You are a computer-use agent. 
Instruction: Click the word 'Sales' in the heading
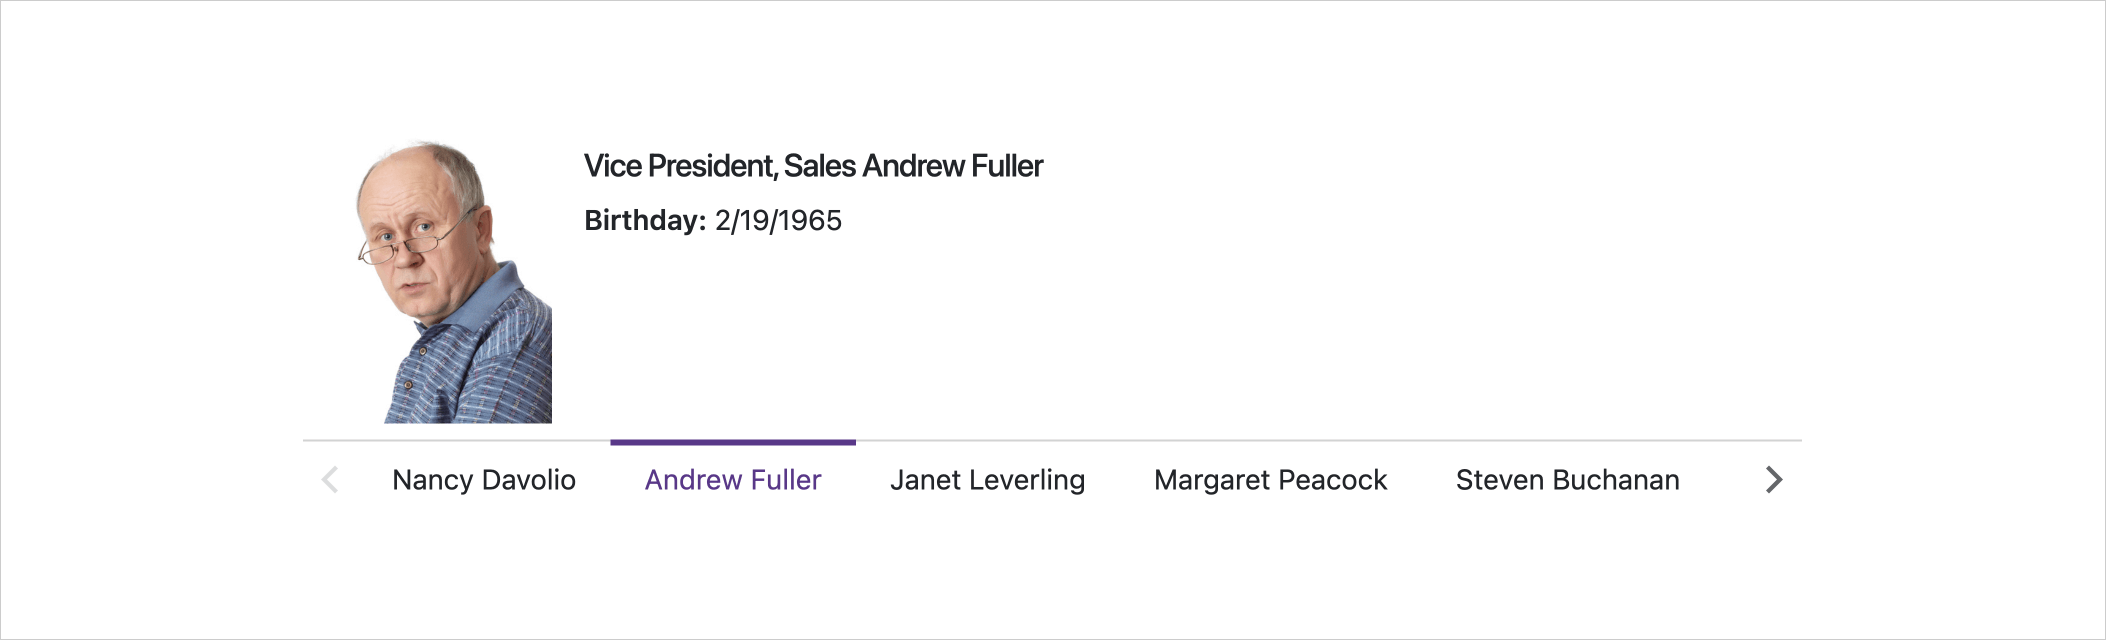point(819,166)
